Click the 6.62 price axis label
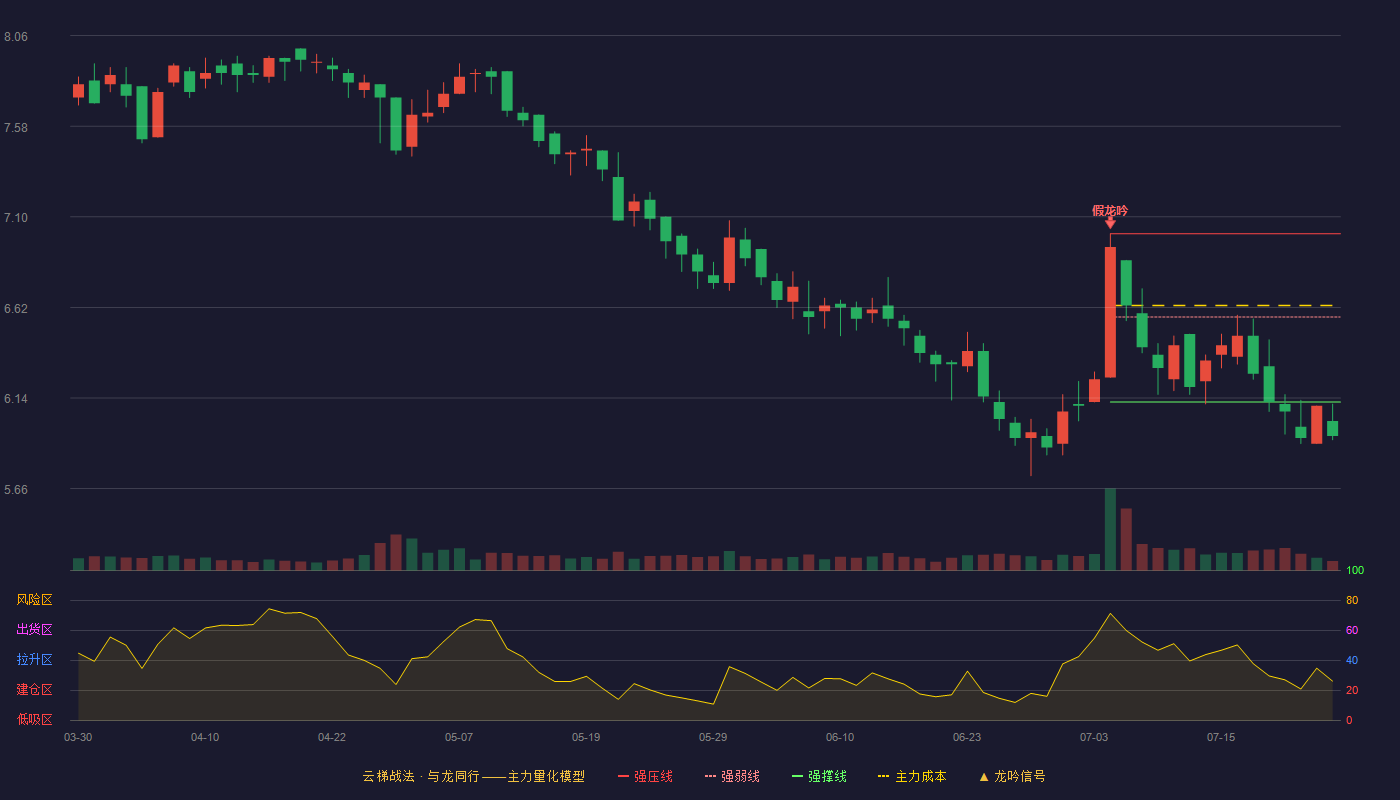 click(x=16, y=309)
